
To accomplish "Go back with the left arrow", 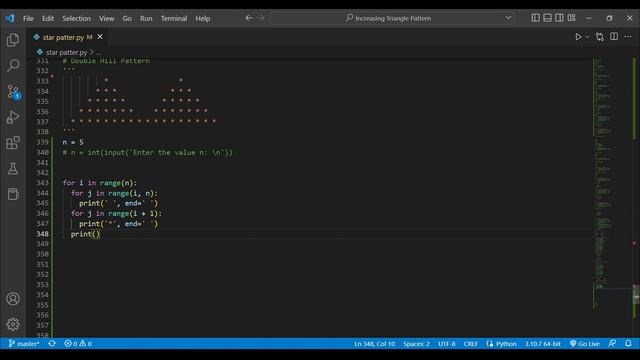I will coord(249,18).
